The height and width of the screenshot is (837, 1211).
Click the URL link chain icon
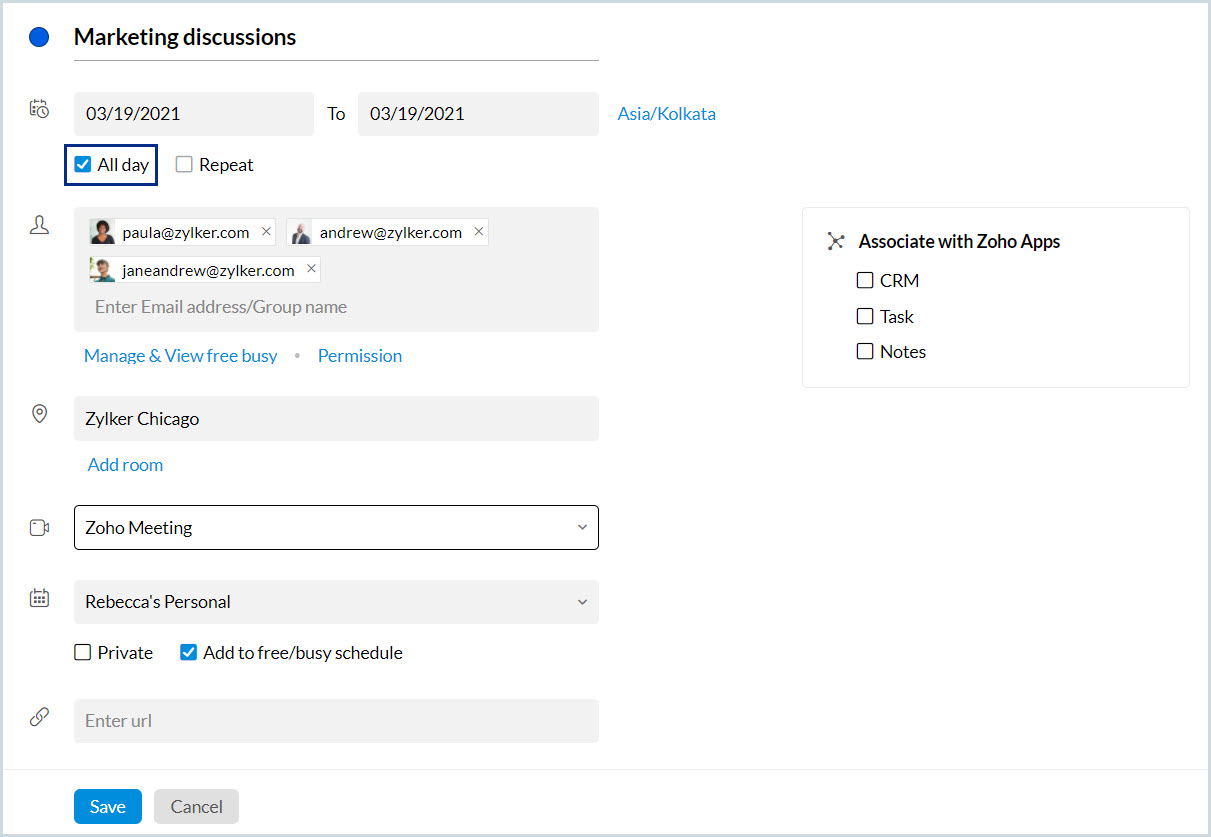pos(39,716)
